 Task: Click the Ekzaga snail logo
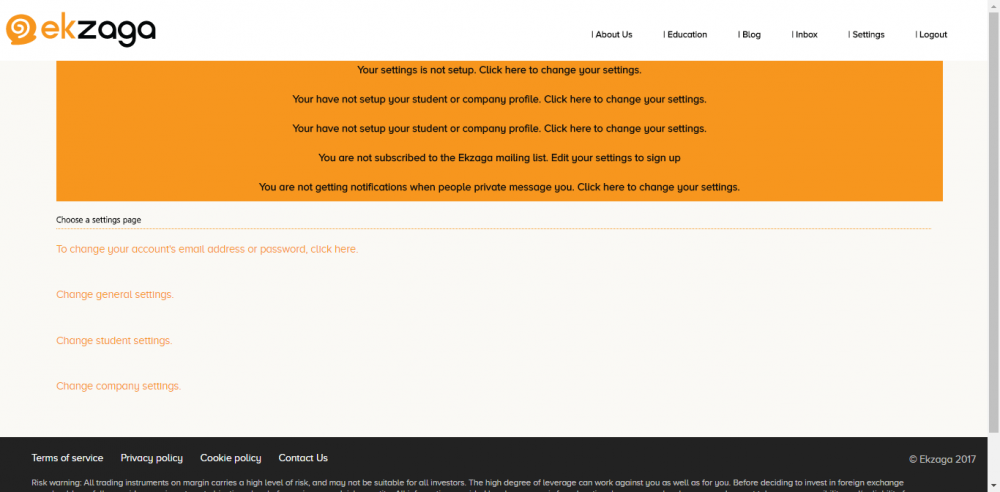80,30
